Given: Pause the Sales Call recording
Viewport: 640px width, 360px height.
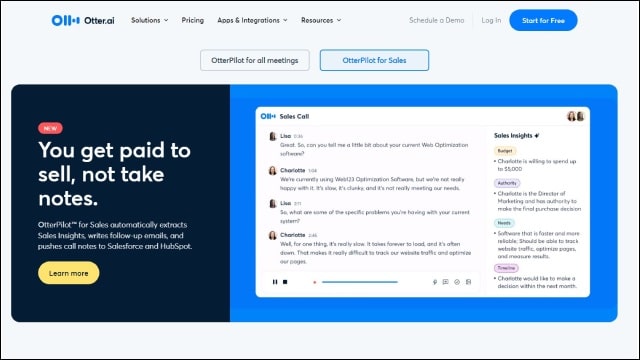Looking at the screenshot, I should click(275, 282).
